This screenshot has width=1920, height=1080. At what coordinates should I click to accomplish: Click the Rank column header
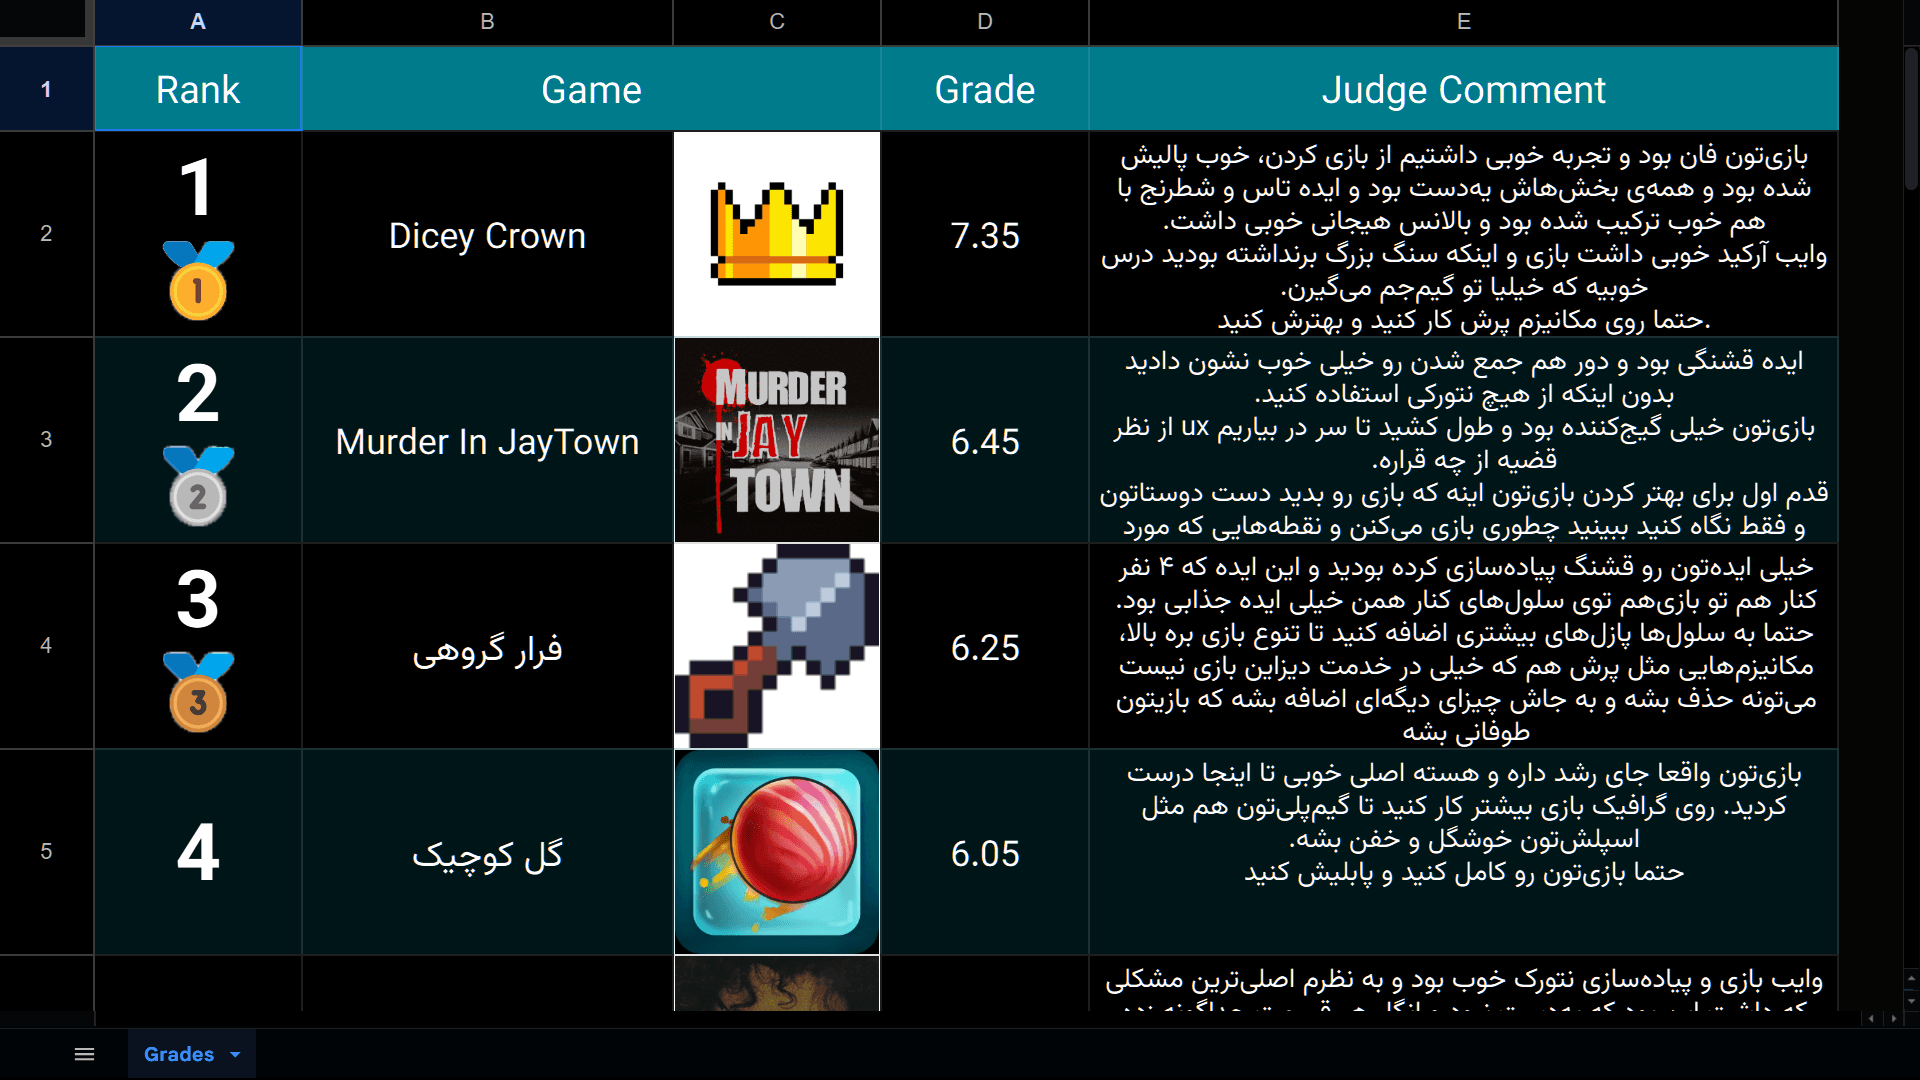click(198, 88)
